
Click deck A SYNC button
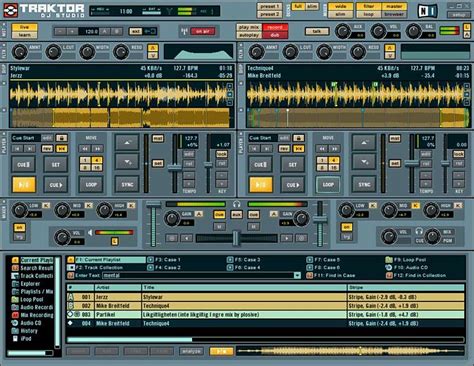tap(127, 184)
